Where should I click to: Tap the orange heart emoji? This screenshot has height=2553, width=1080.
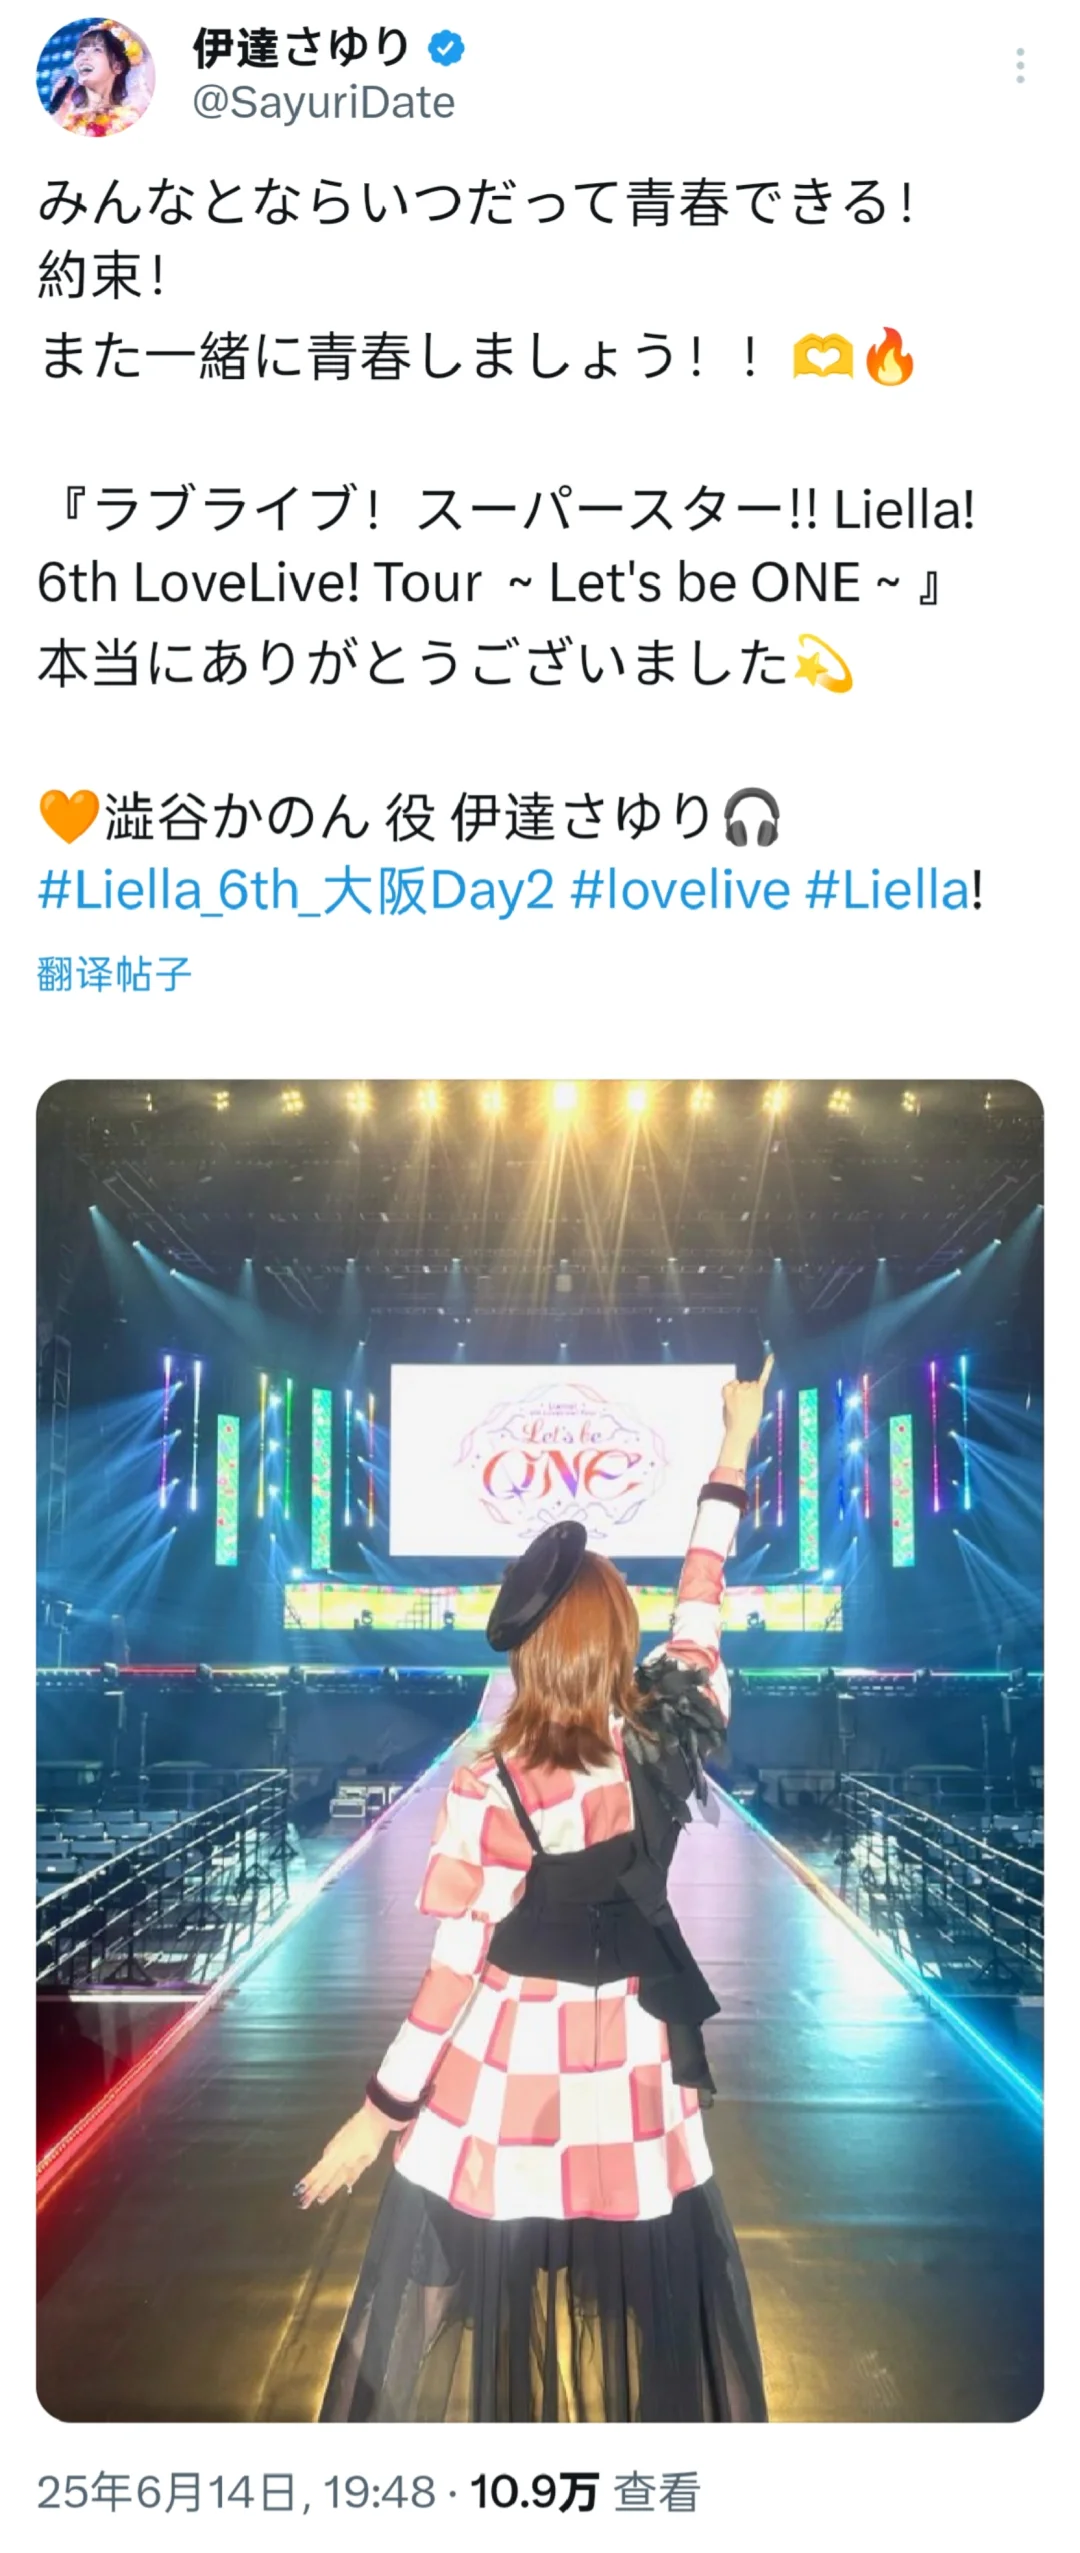tap(68, 816)
